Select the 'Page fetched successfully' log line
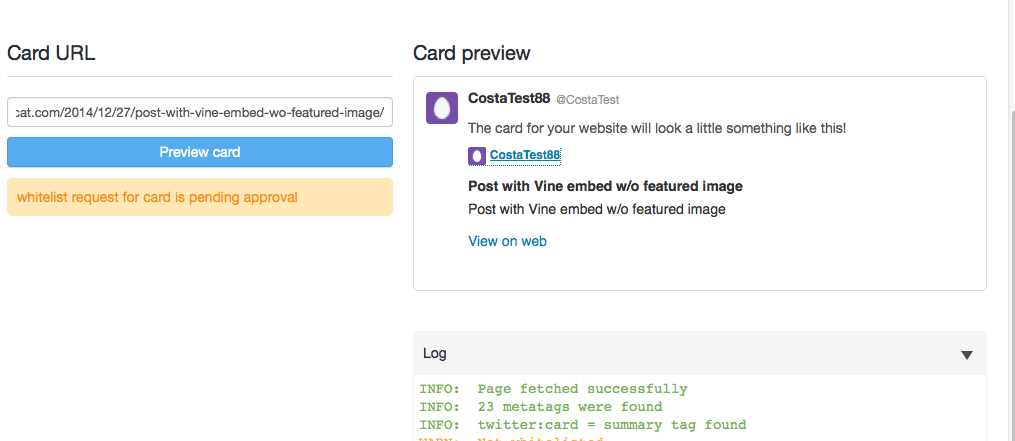Image resolution: width=1015 pixels, height=441 pixels. (x=553, y=389)
